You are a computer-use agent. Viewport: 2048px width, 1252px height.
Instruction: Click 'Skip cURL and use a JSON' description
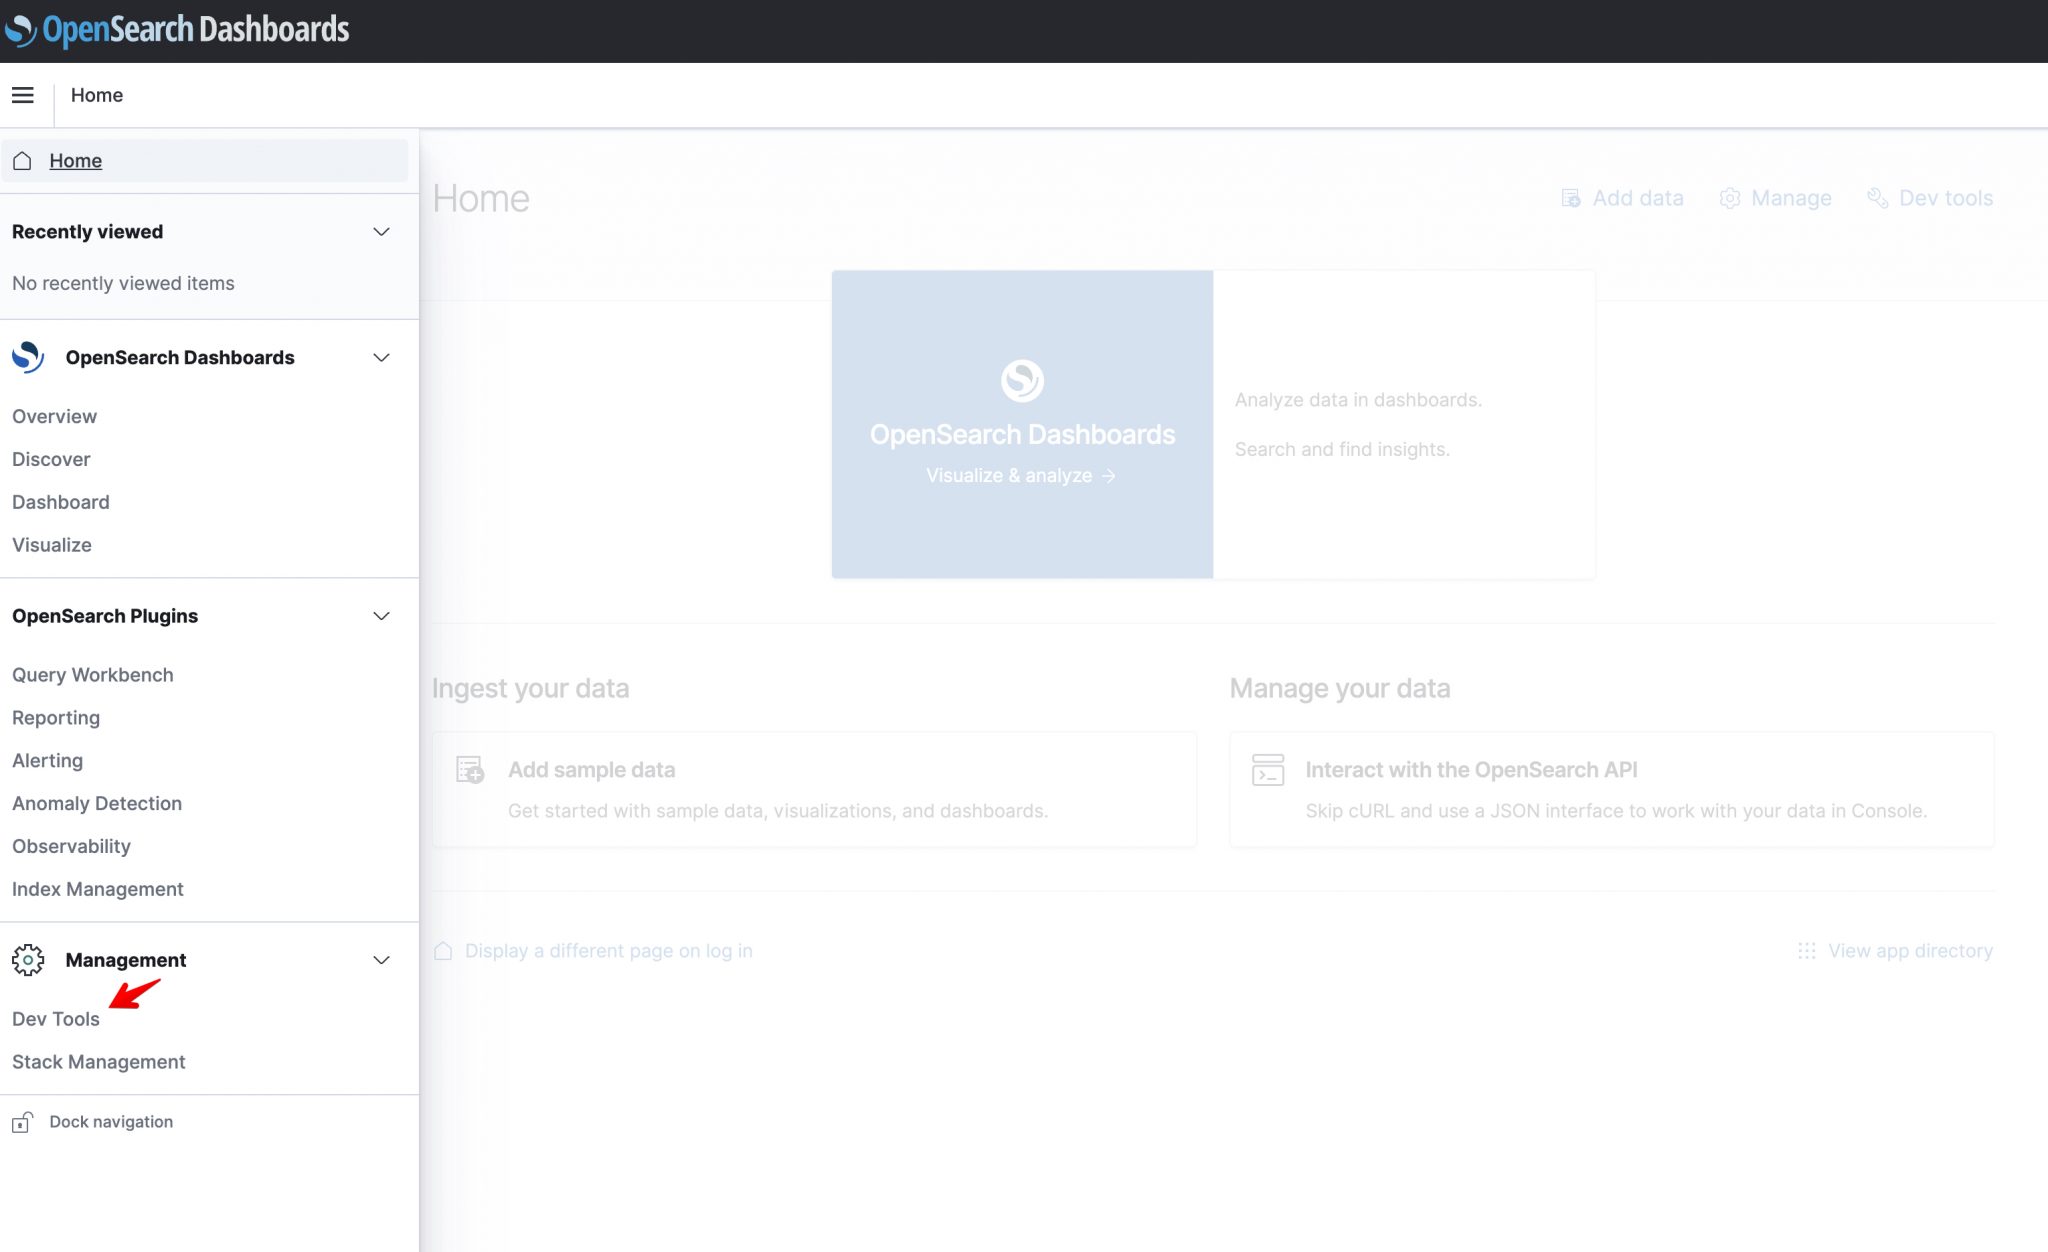pos(1616,811)
